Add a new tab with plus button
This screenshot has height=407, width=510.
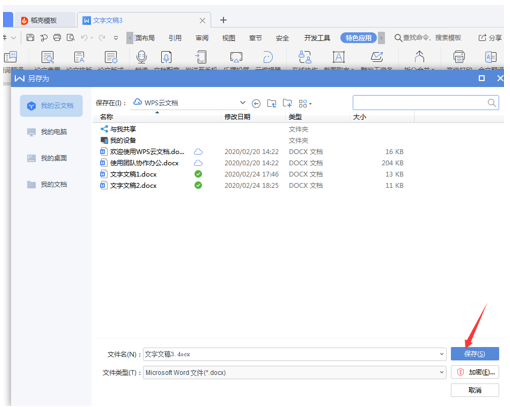(x=223, y=20)
